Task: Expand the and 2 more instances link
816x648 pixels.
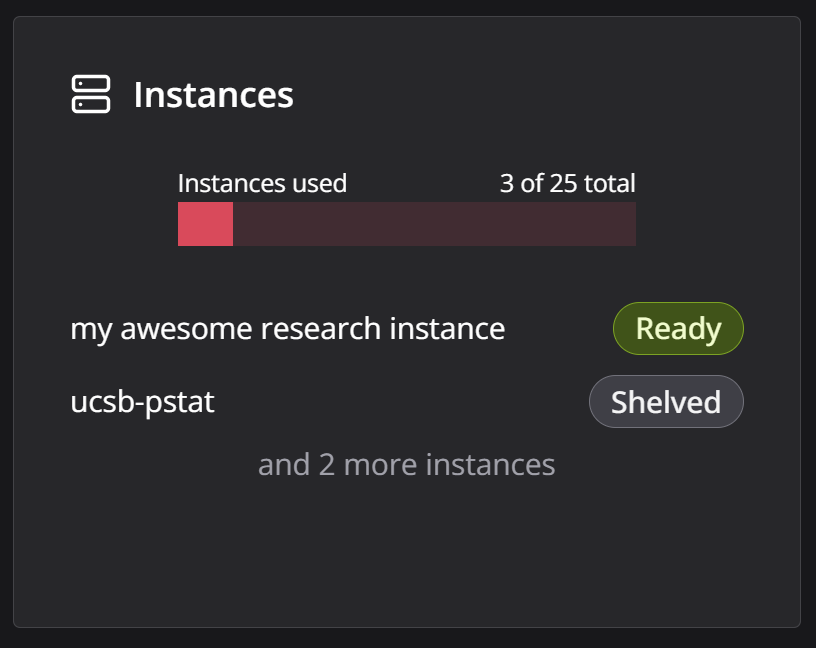Action: [x=406, y=464]
